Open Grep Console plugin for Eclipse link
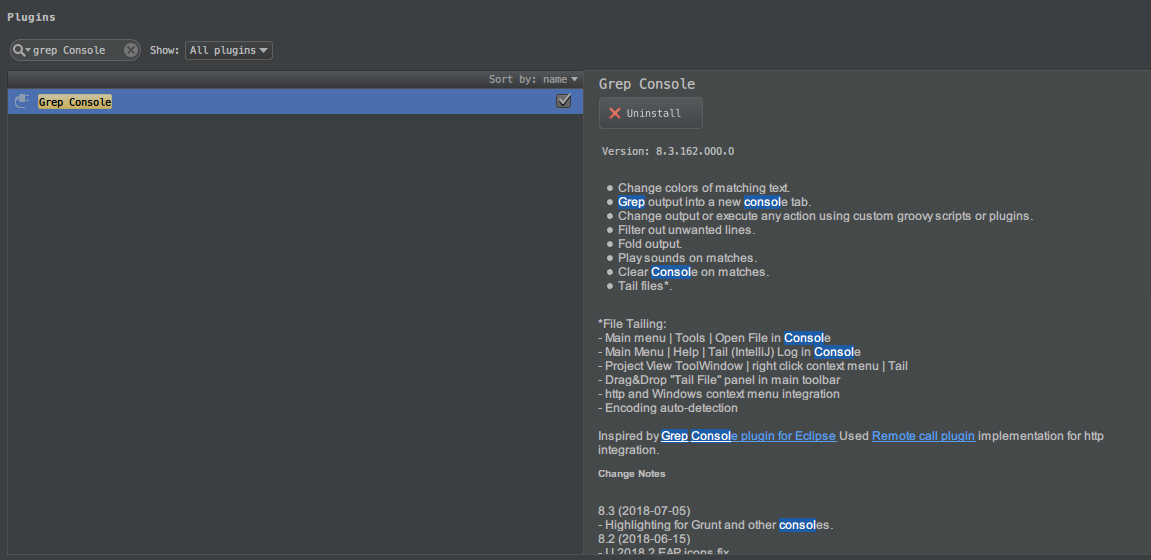This screenshot has height=560, width=1151. click(x=748, y=436)
